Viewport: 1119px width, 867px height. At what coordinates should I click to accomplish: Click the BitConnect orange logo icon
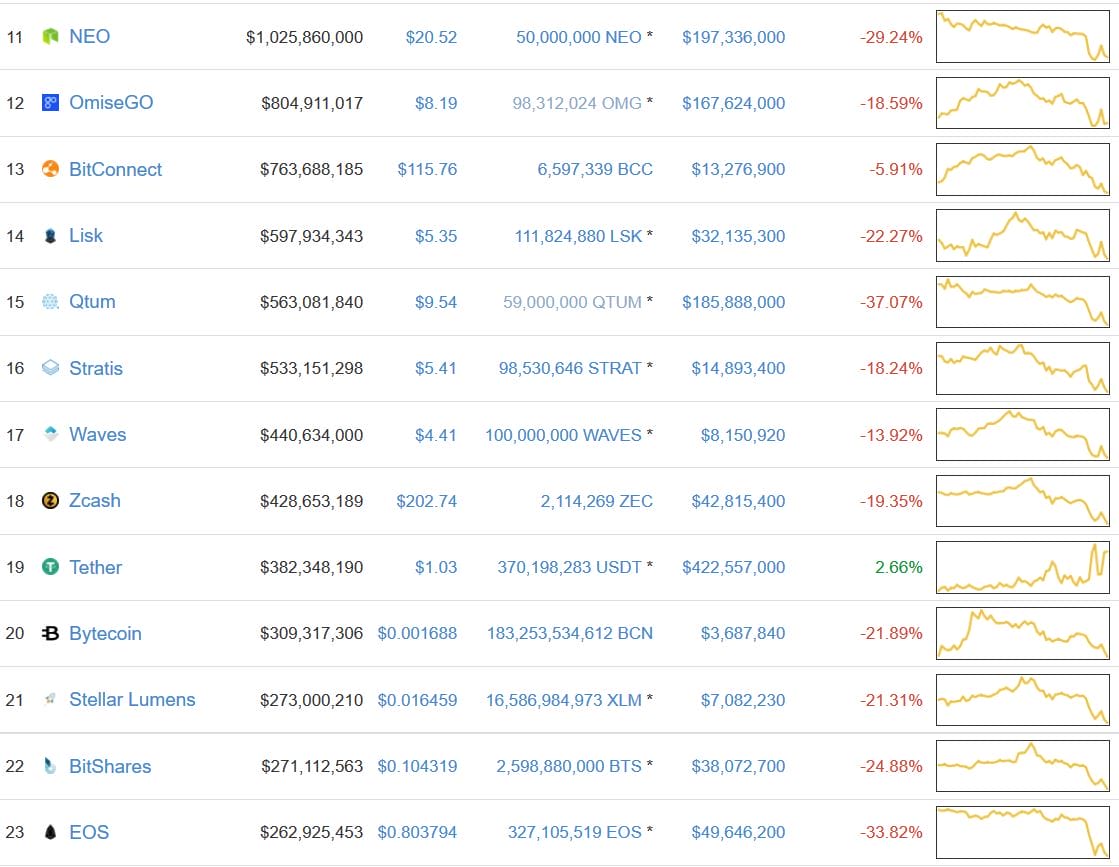(50, 169)
